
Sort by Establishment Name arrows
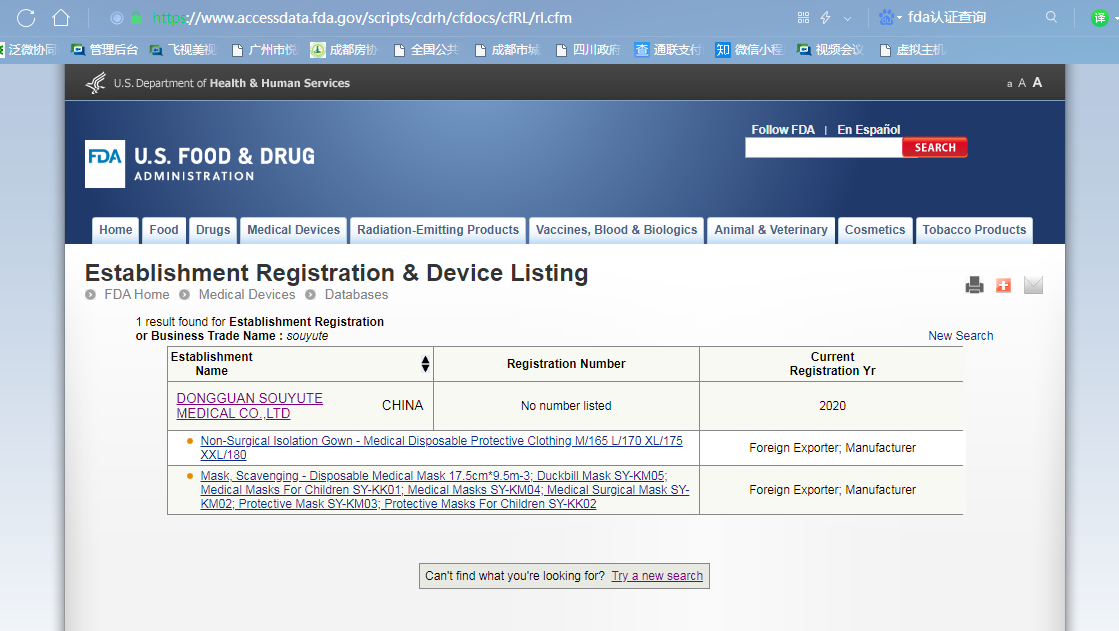pyautogui.click(x=425, y=364)
